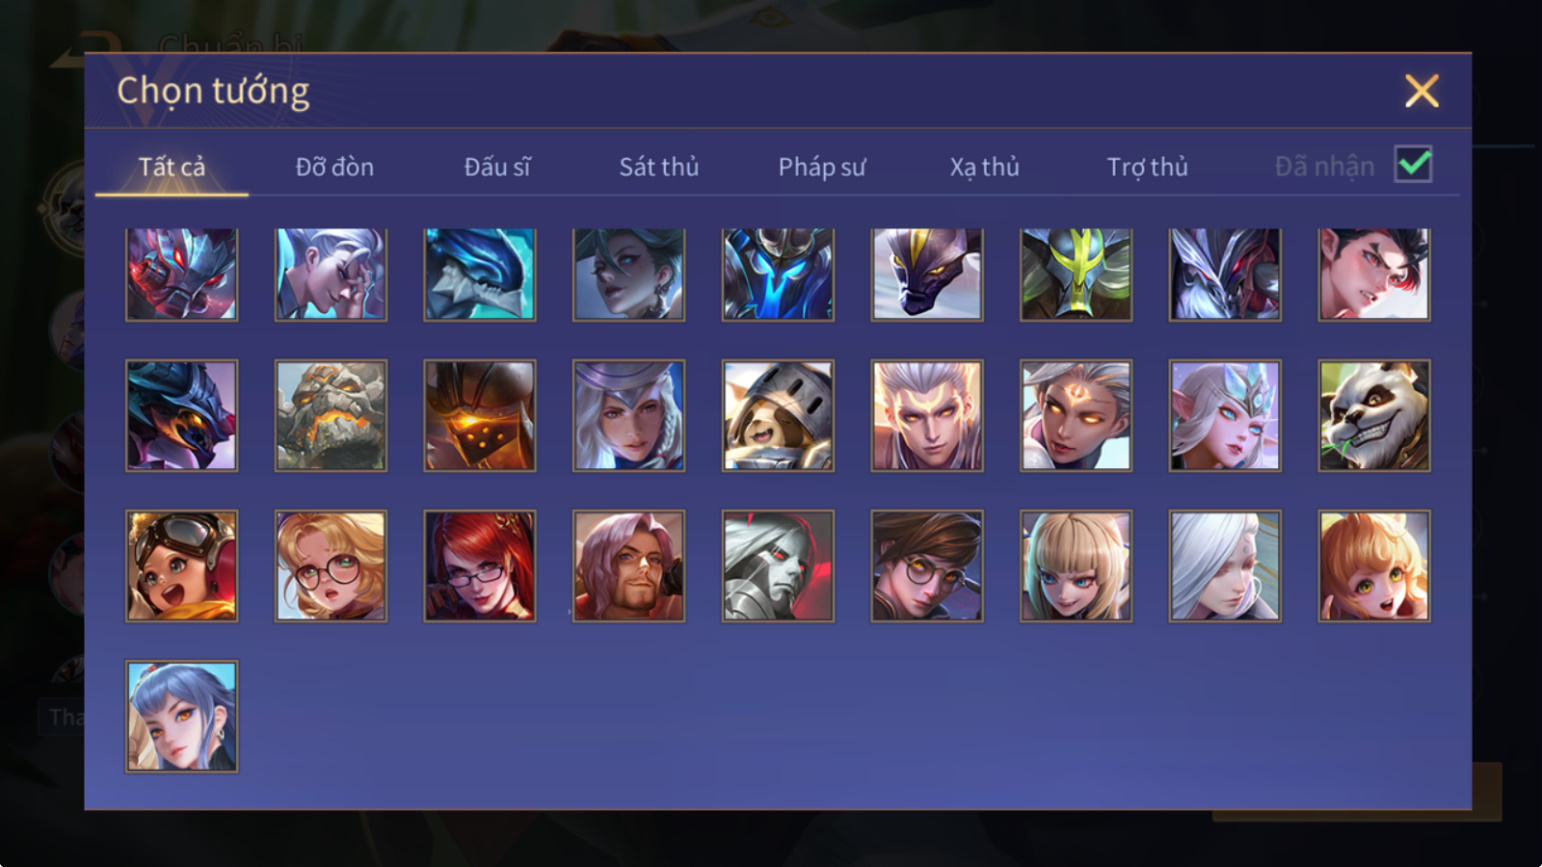Close the Chọn tướng dialog
Viewport: 1542px width, 867px height.
click(1421, 91)
